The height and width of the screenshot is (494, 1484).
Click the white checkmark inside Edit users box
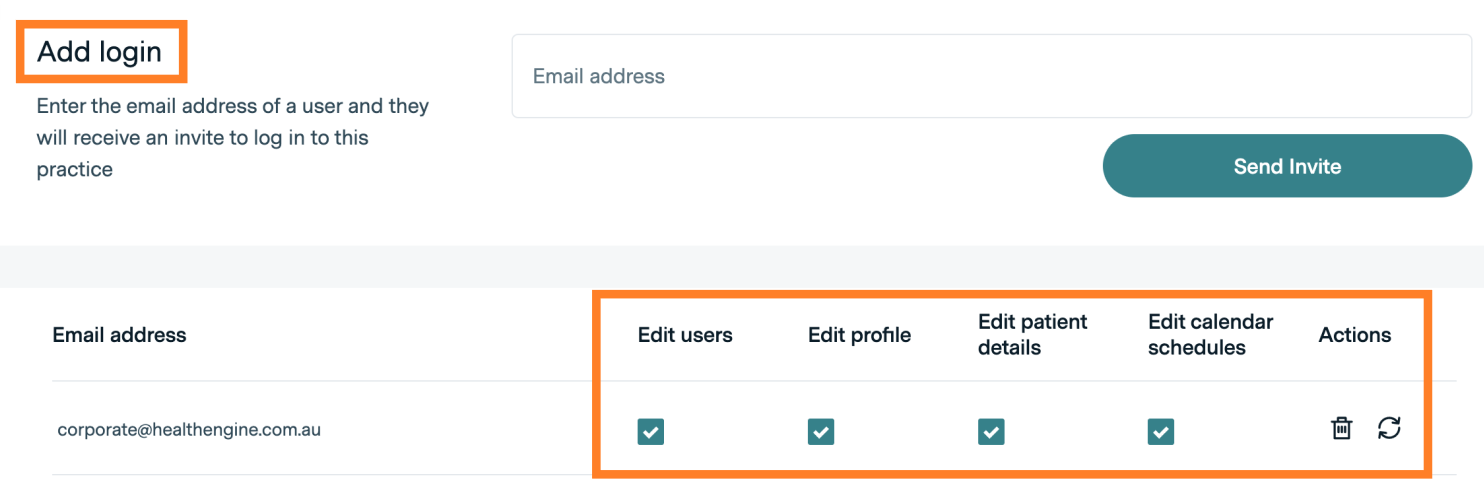coord(651,431)
